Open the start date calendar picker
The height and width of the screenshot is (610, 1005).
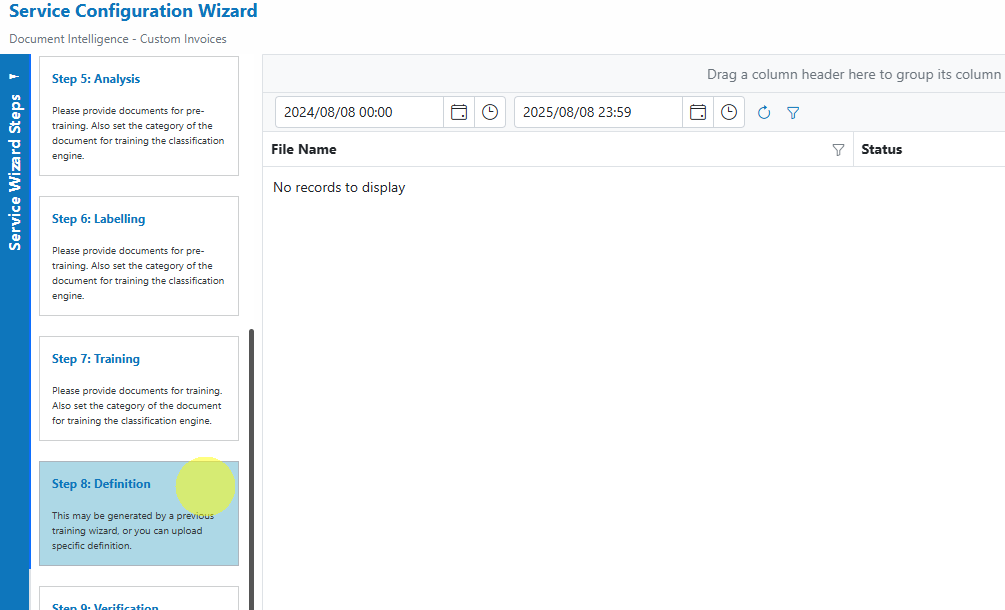(459, 112)
